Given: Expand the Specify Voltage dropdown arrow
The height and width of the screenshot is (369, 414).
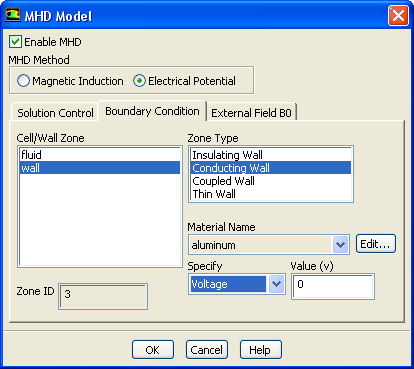Looking at the screenshot, I should tap(276, 284).
